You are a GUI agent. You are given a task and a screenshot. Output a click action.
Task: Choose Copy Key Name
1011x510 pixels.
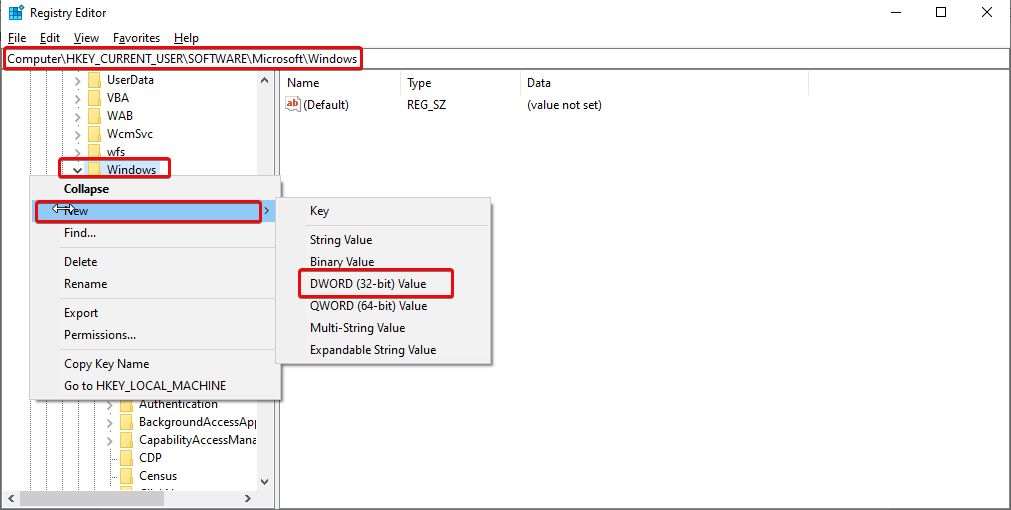(155, 364)
